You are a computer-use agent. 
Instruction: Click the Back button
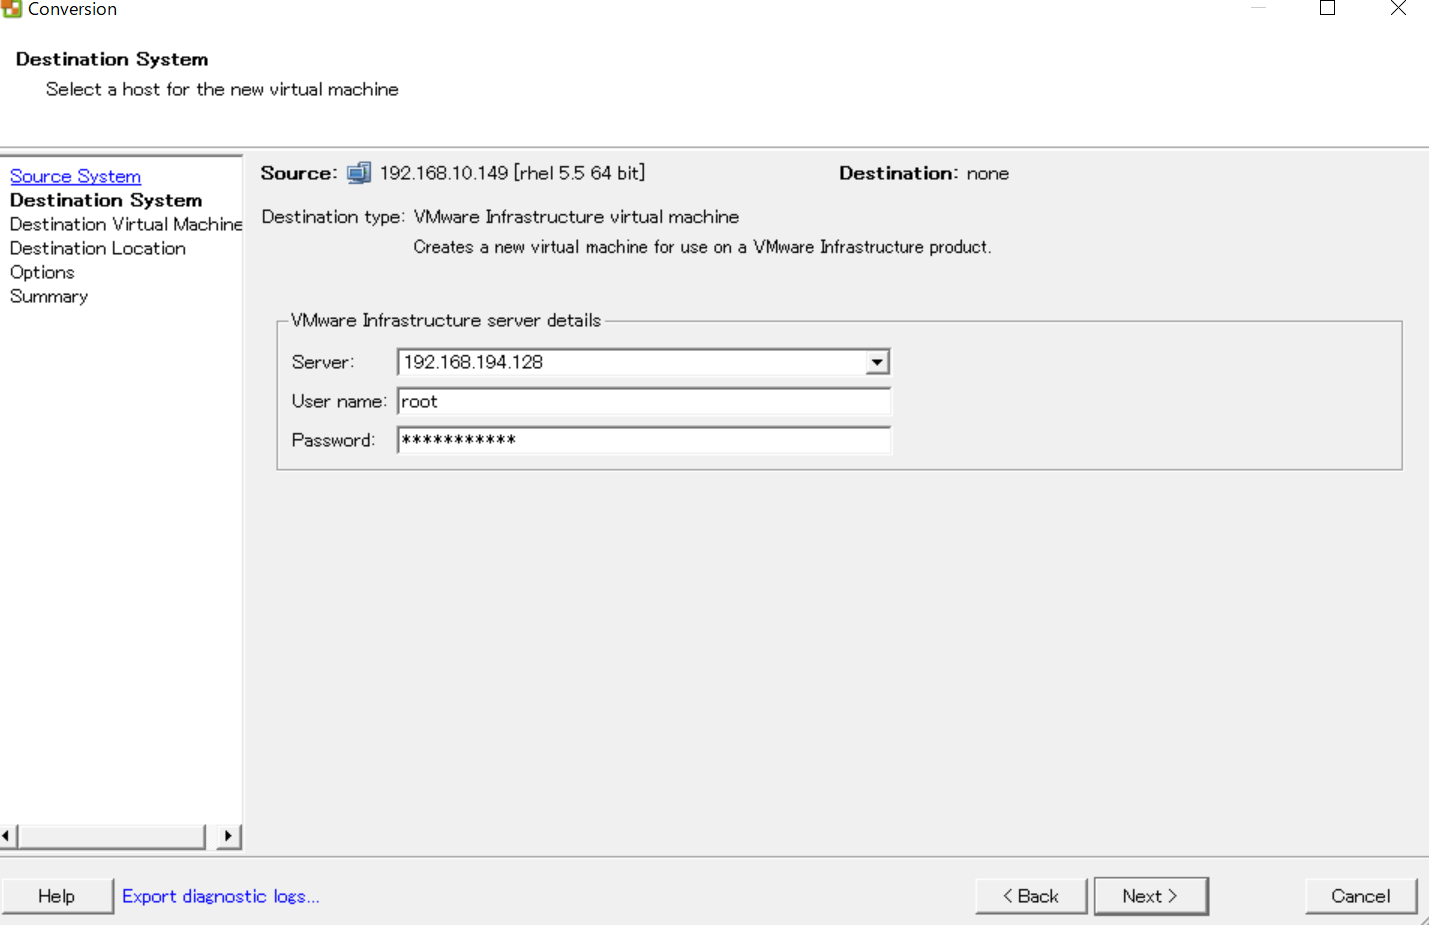point(1031,896)
